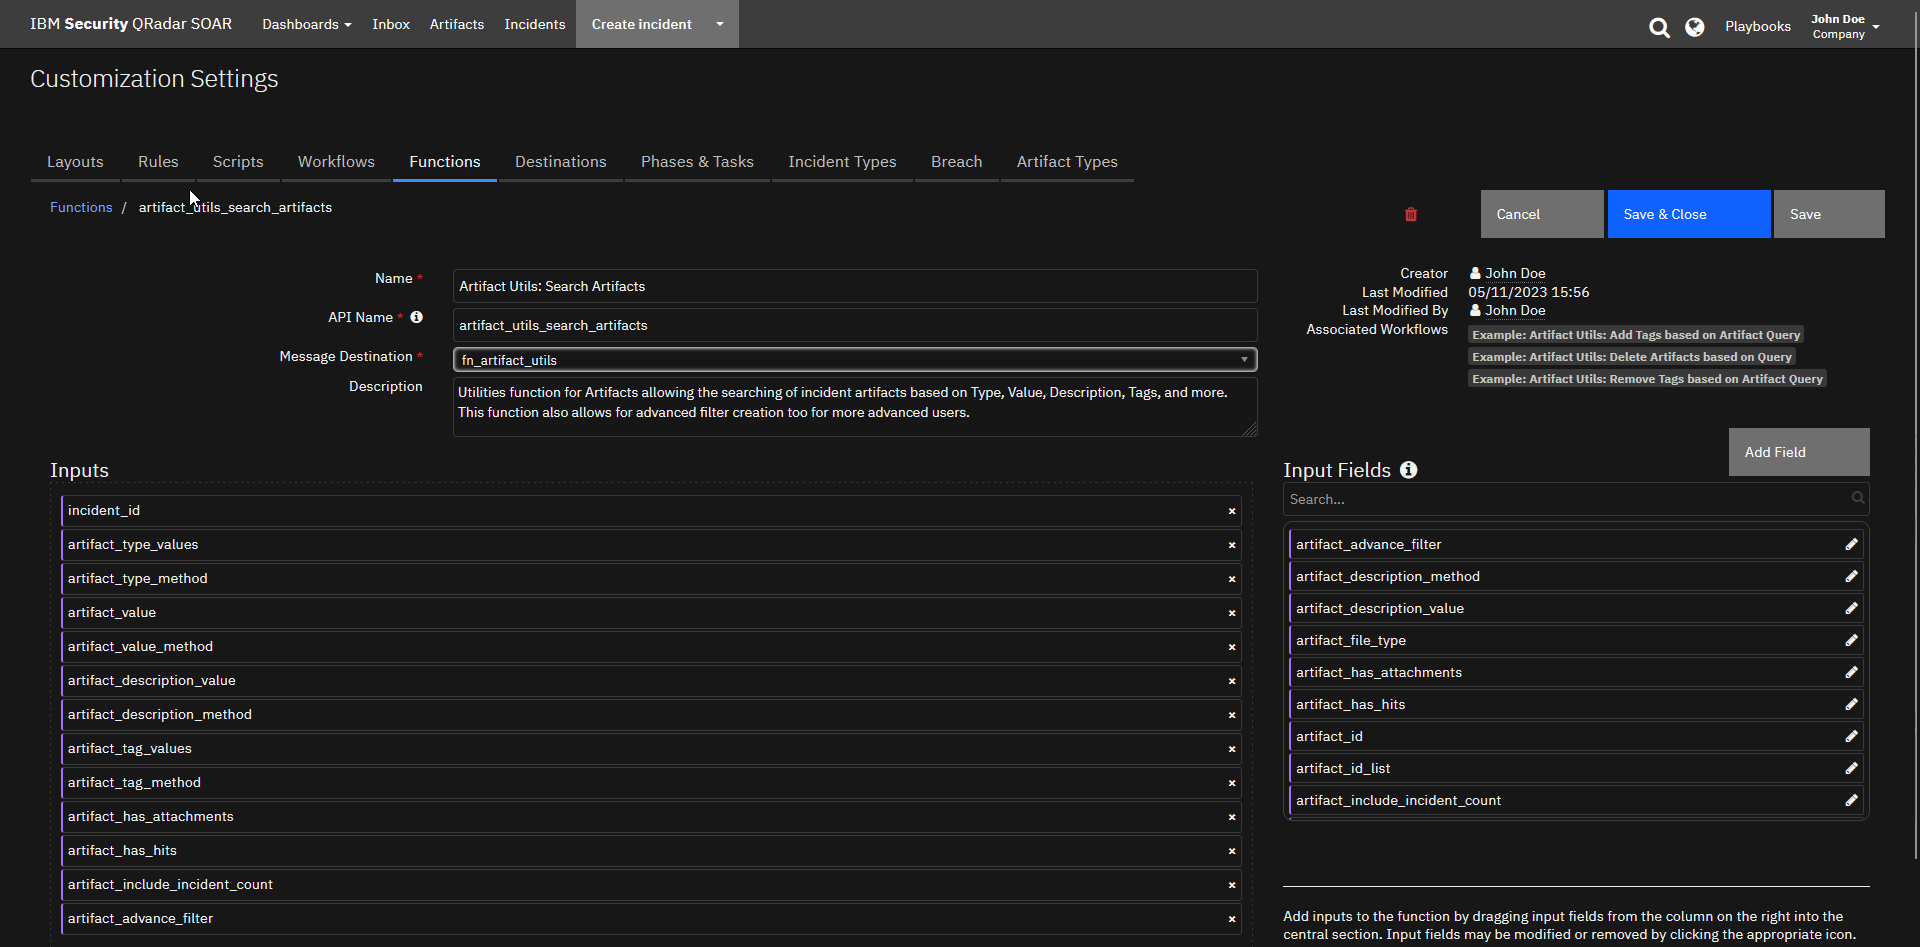Open the Create incident caret dropdown

tap(719, 24)
